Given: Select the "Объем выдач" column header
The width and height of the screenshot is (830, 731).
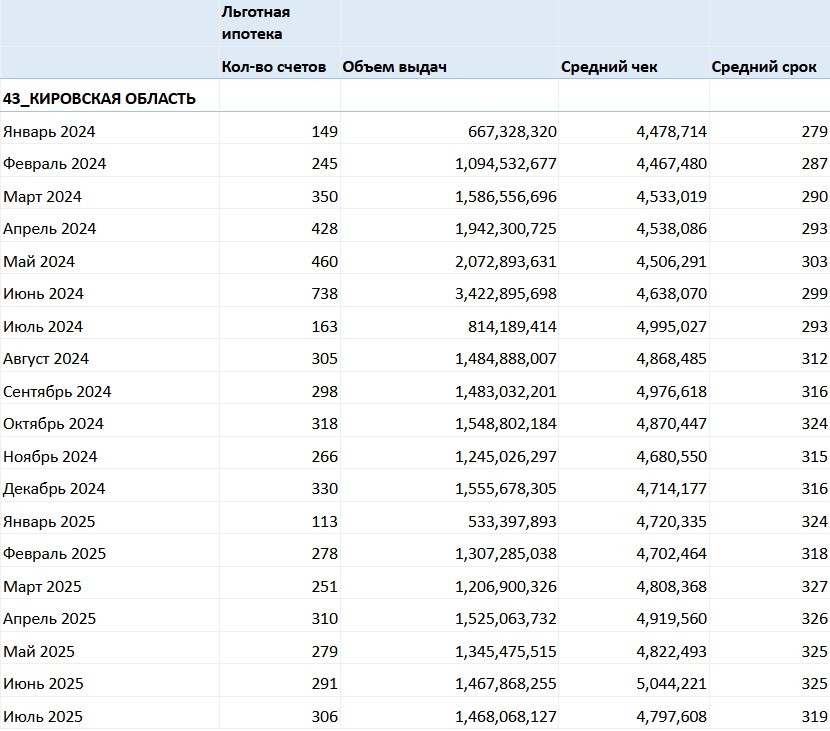Looking at the screenshot, I should [x=394, y=67].
